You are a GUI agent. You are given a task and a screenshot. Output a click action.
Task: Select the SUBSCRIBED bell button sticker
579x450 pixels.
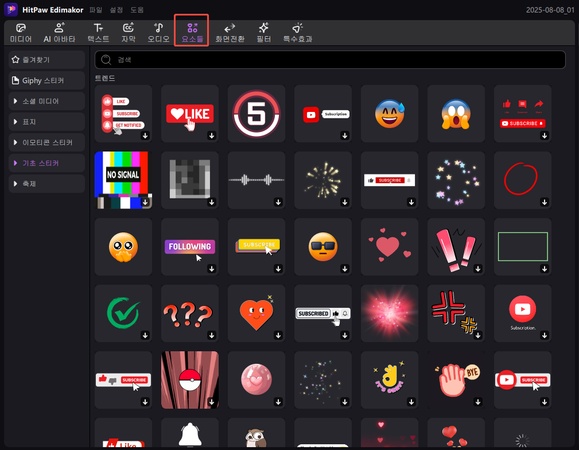point(323,313)
